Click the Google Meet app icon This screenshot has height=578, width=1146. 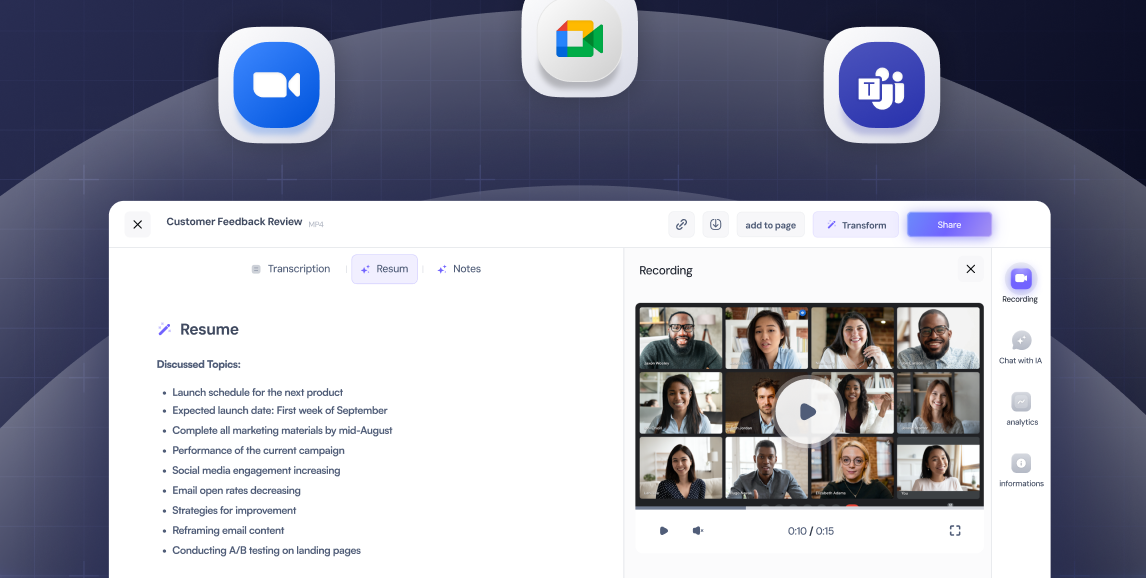coord(580,40)
